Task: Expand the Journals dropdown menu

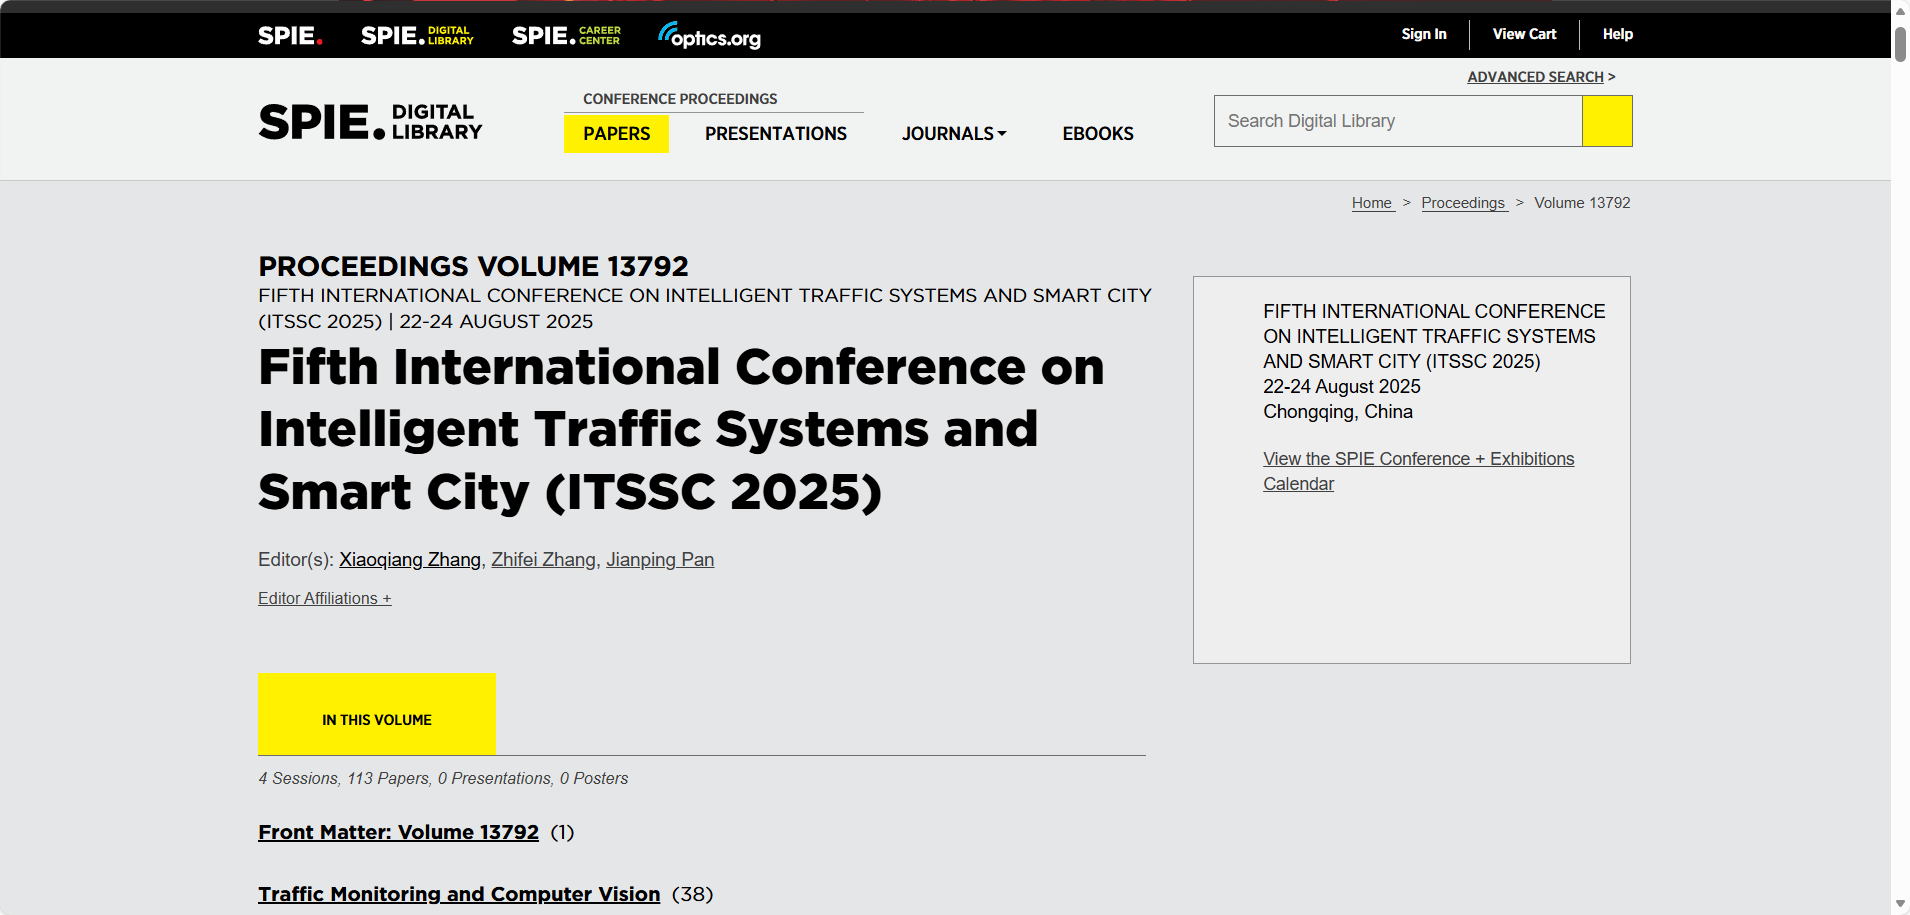Action: [x=953, y=134]
